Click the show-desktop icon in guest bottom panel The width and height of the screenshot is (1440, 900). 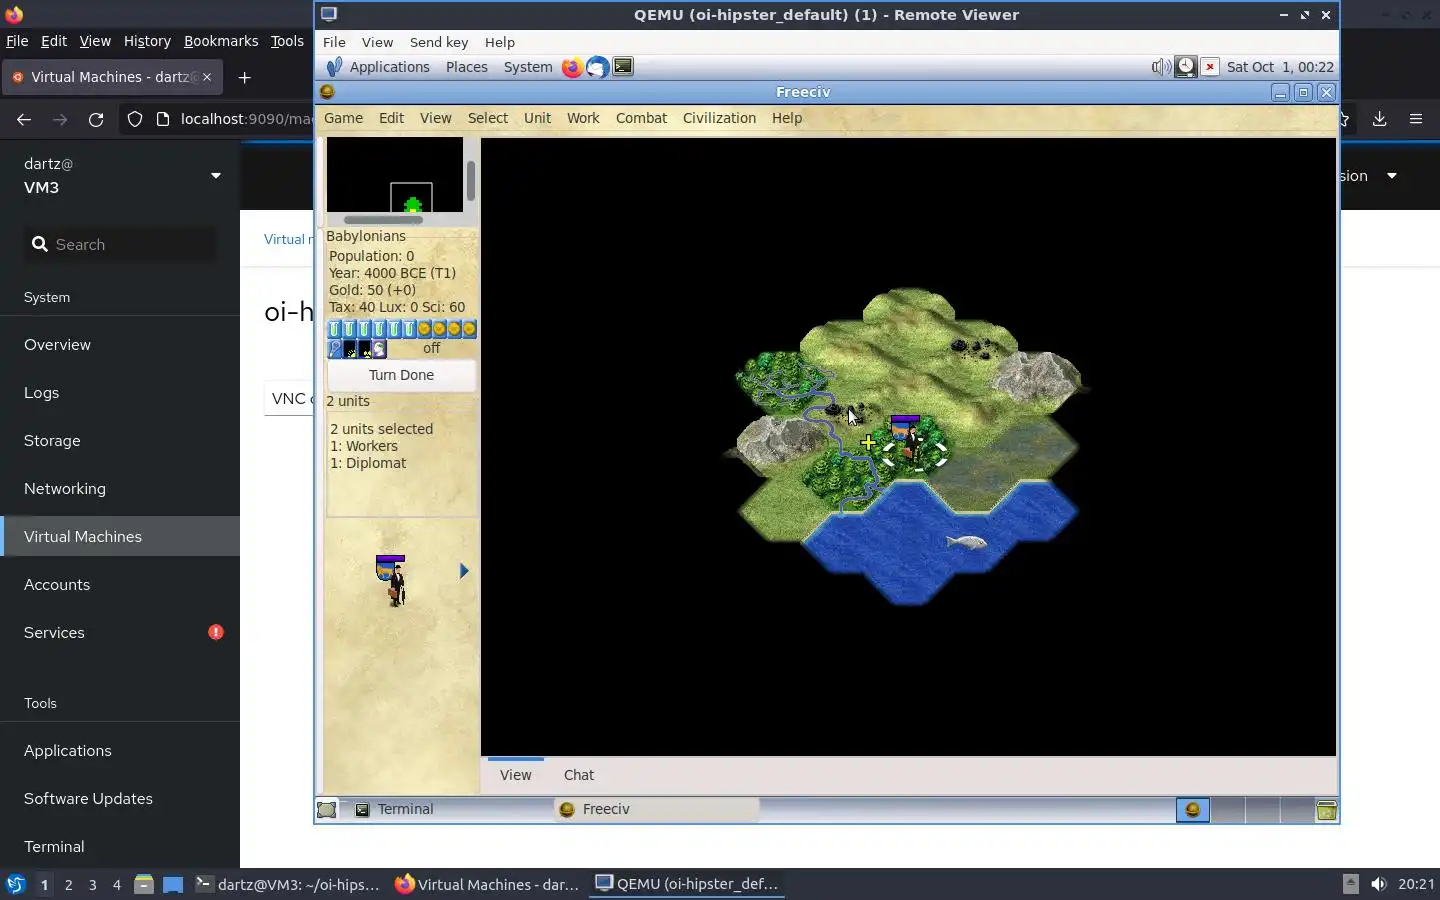pyautogui.click(x=327, y=810)
